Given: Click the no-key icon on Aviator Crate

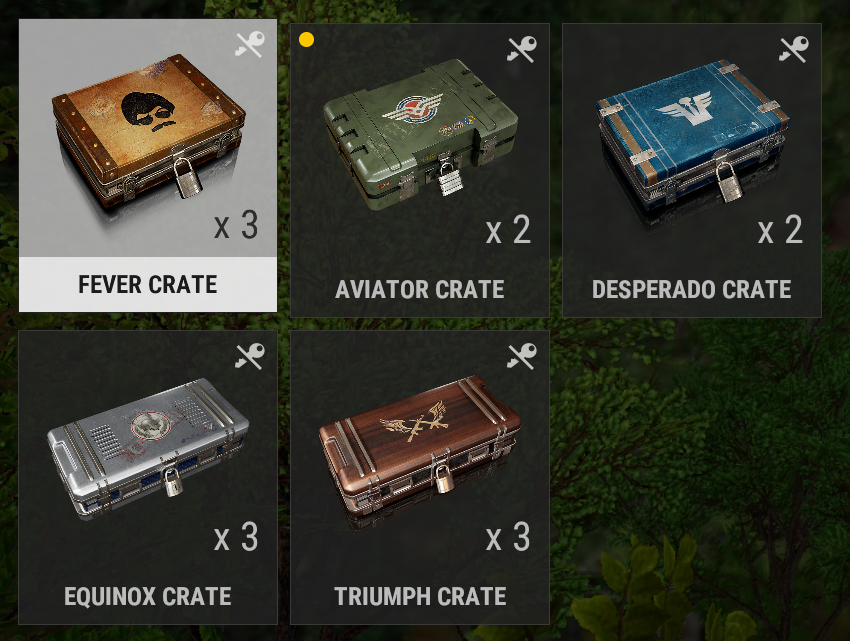Looking at the screenshot, I should click(x=521, y=49).
